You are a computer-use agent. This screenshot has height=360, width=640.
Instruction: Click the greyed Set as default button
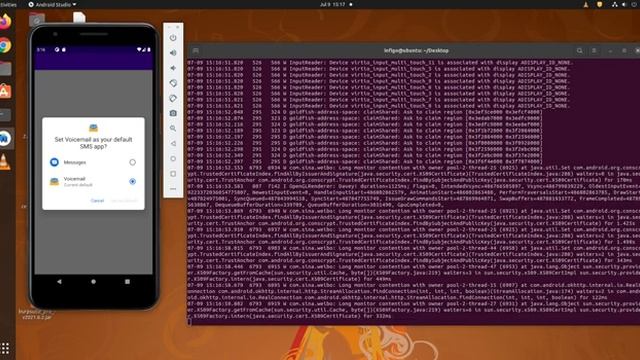[124, 200]
